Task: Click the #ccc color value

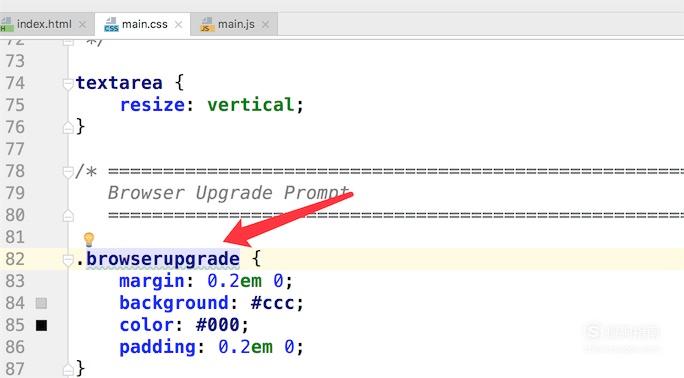Action: (x=273, y=303)
